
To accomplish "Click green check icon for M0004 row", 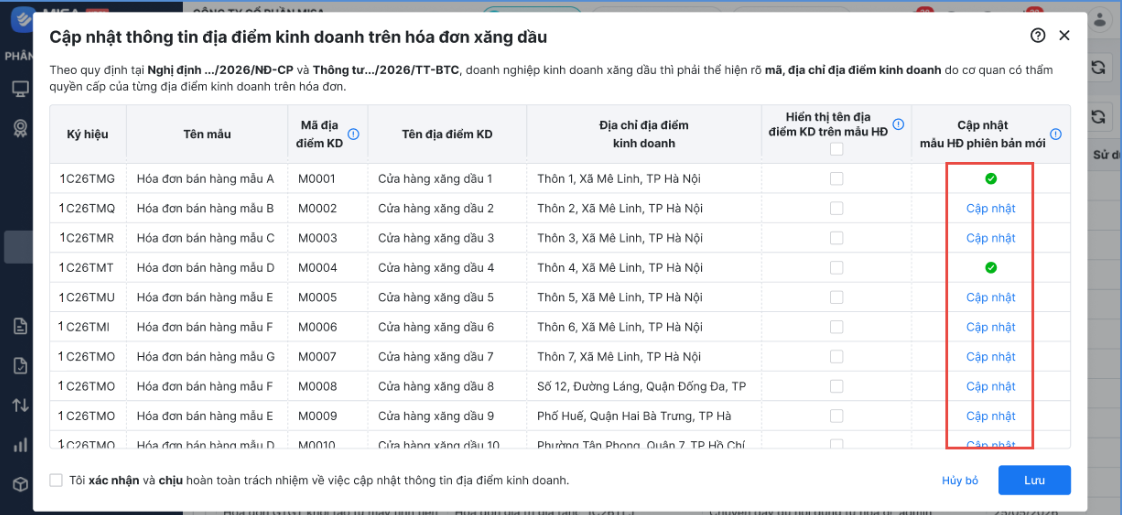I will 990,268.
